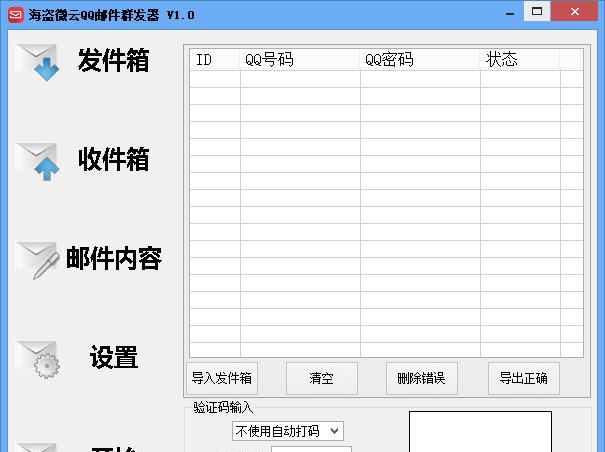Click the envelope download icon beside 发件箱

click(38, 62)
